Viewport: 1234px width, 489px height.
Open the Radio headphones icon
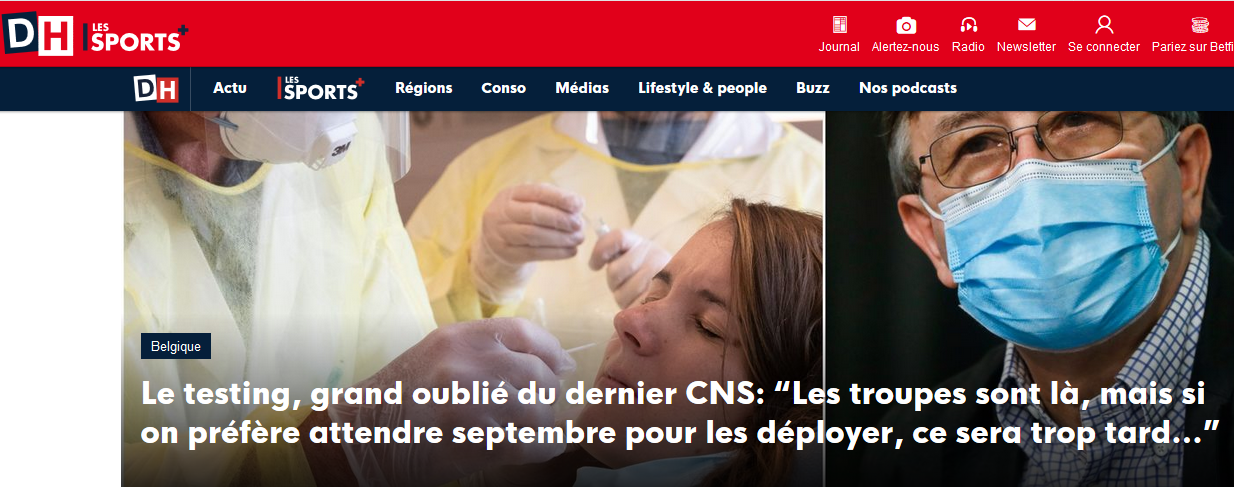(x=968, y=25)
